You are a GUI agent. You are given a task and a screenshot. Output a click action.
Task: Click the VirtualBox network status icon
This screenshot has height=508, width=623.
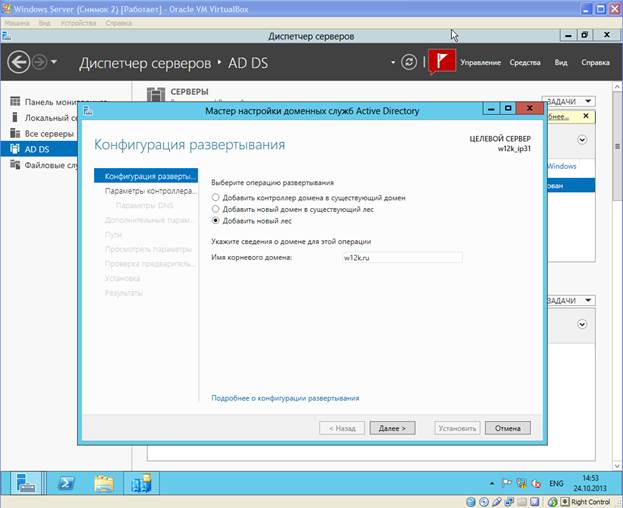tap(509, 502)
